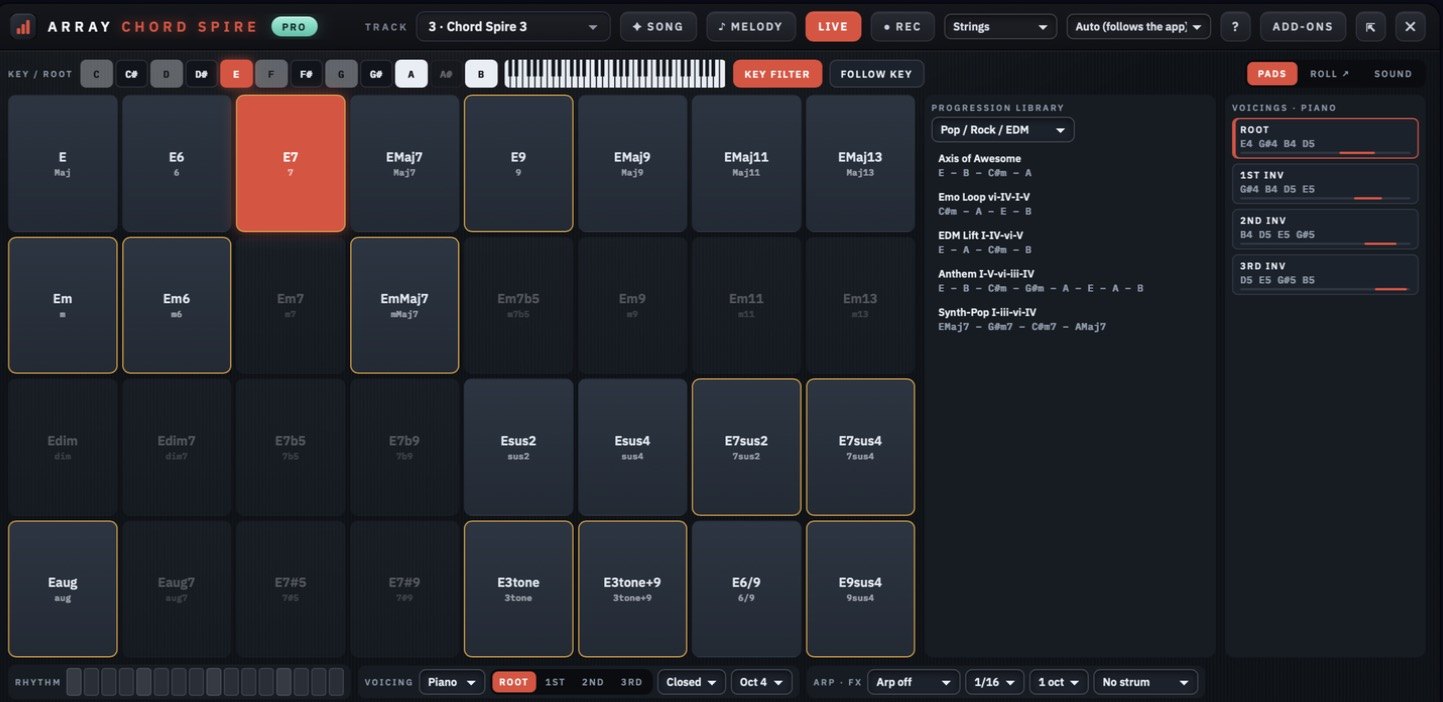Select root key G#

point(376,74)
